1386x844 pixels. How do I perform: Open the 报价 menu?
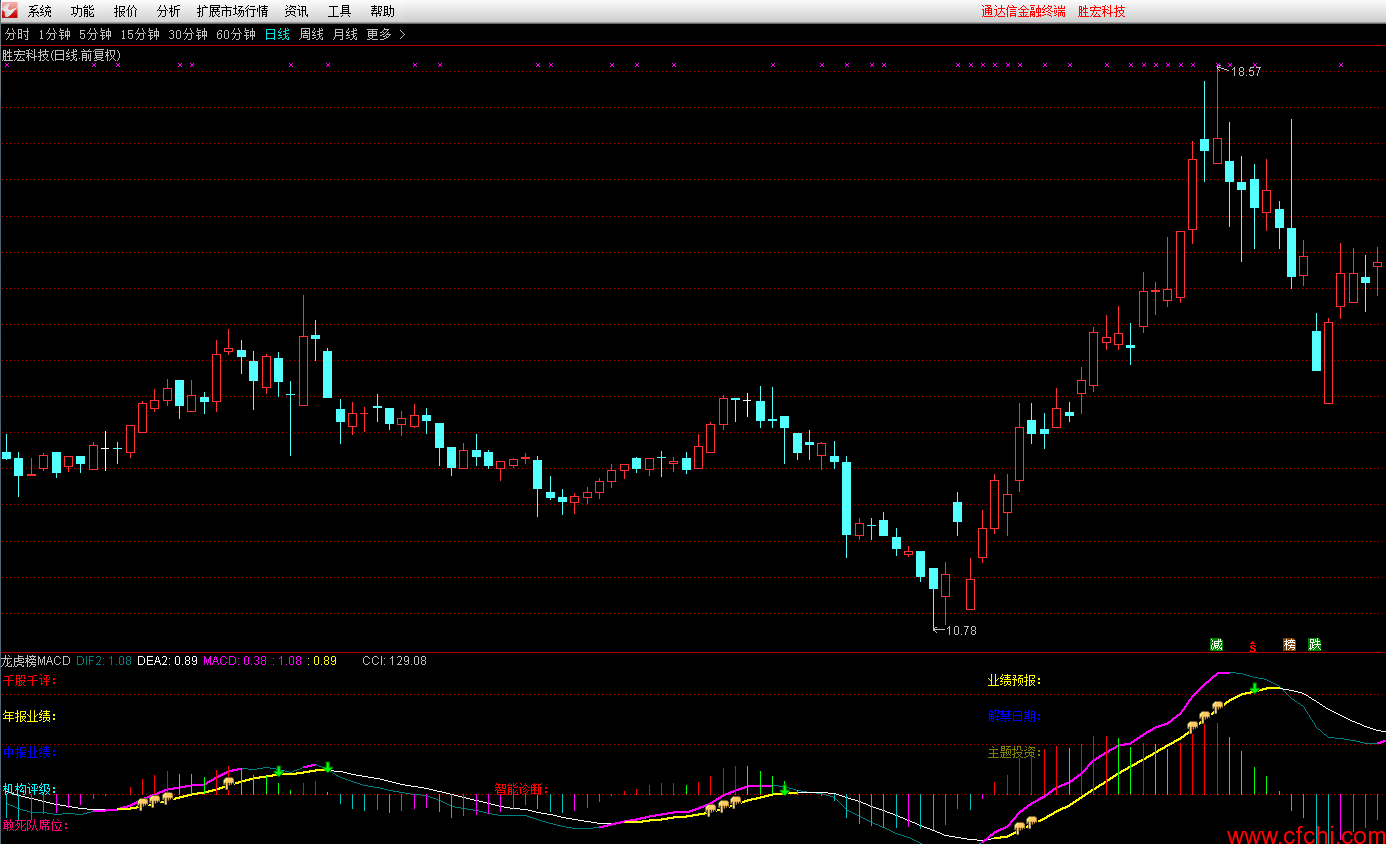tap(126, 12)
